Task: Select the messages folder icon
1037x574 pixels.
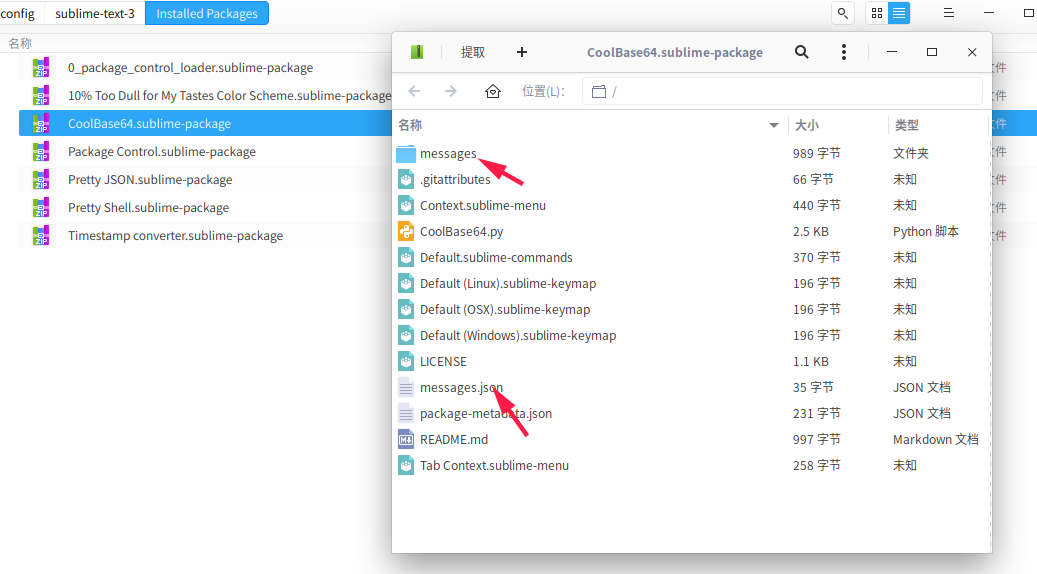Action: point(406,153)
